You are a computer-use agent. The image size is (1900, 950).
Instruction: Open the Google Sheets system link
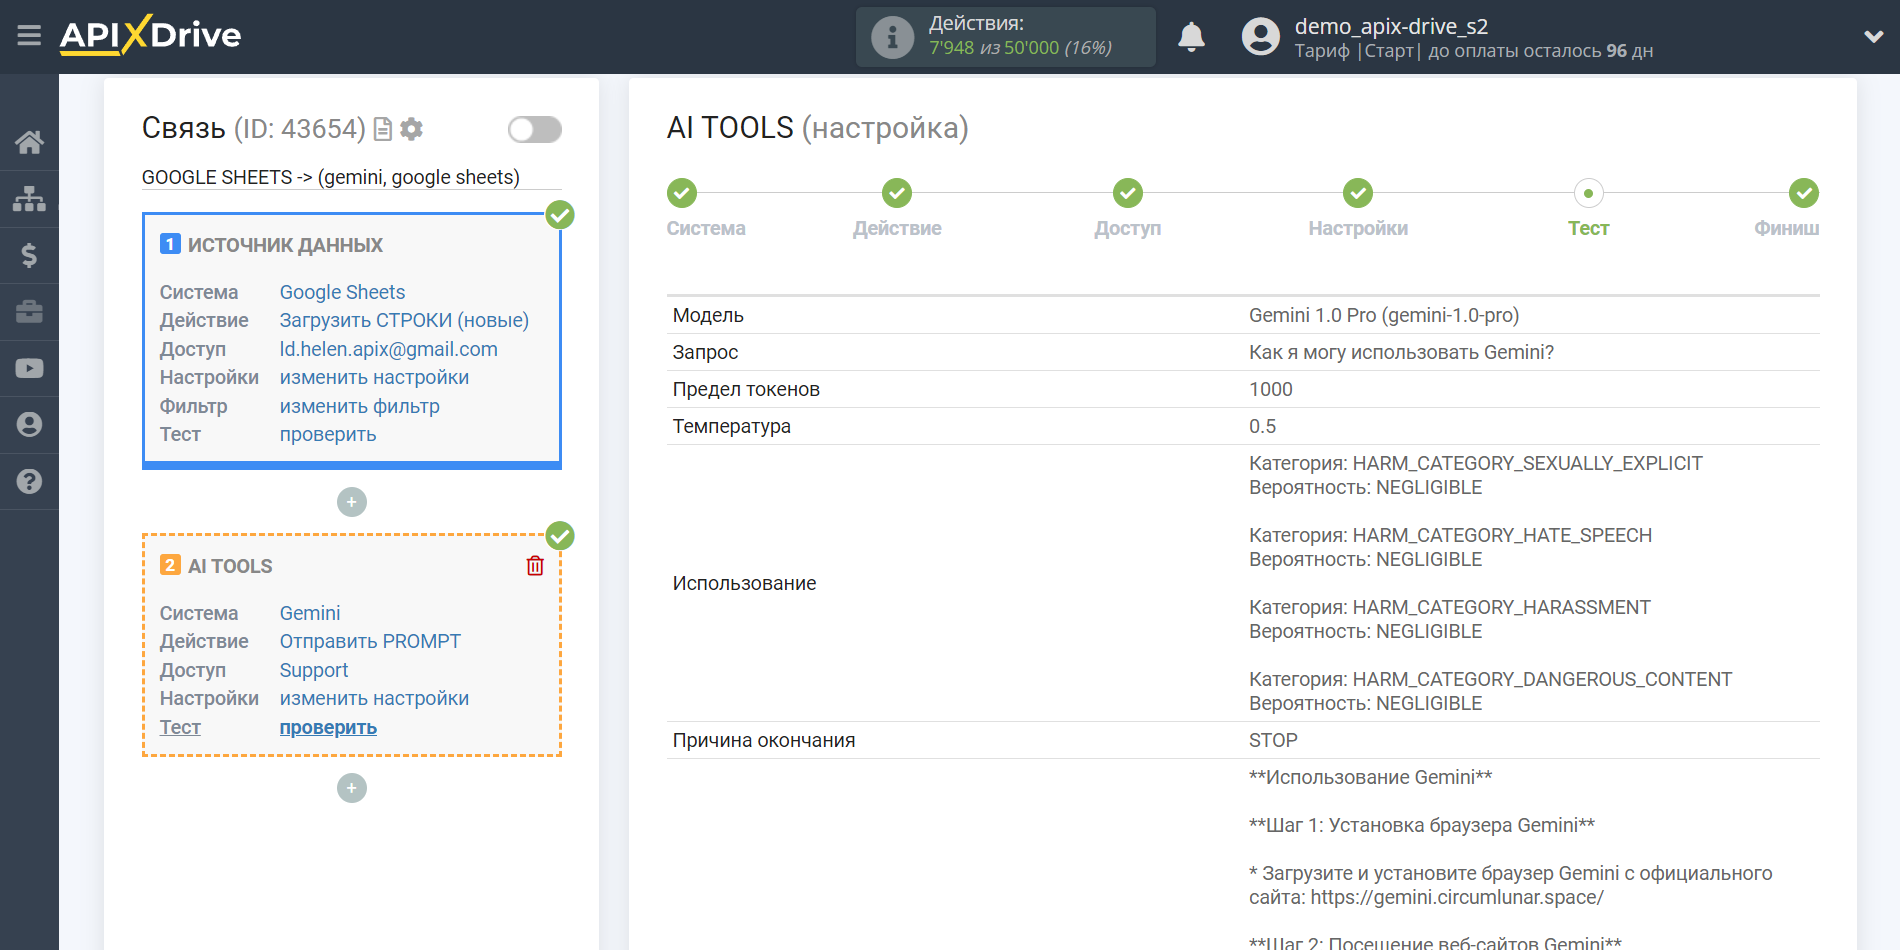coord(342,292)
